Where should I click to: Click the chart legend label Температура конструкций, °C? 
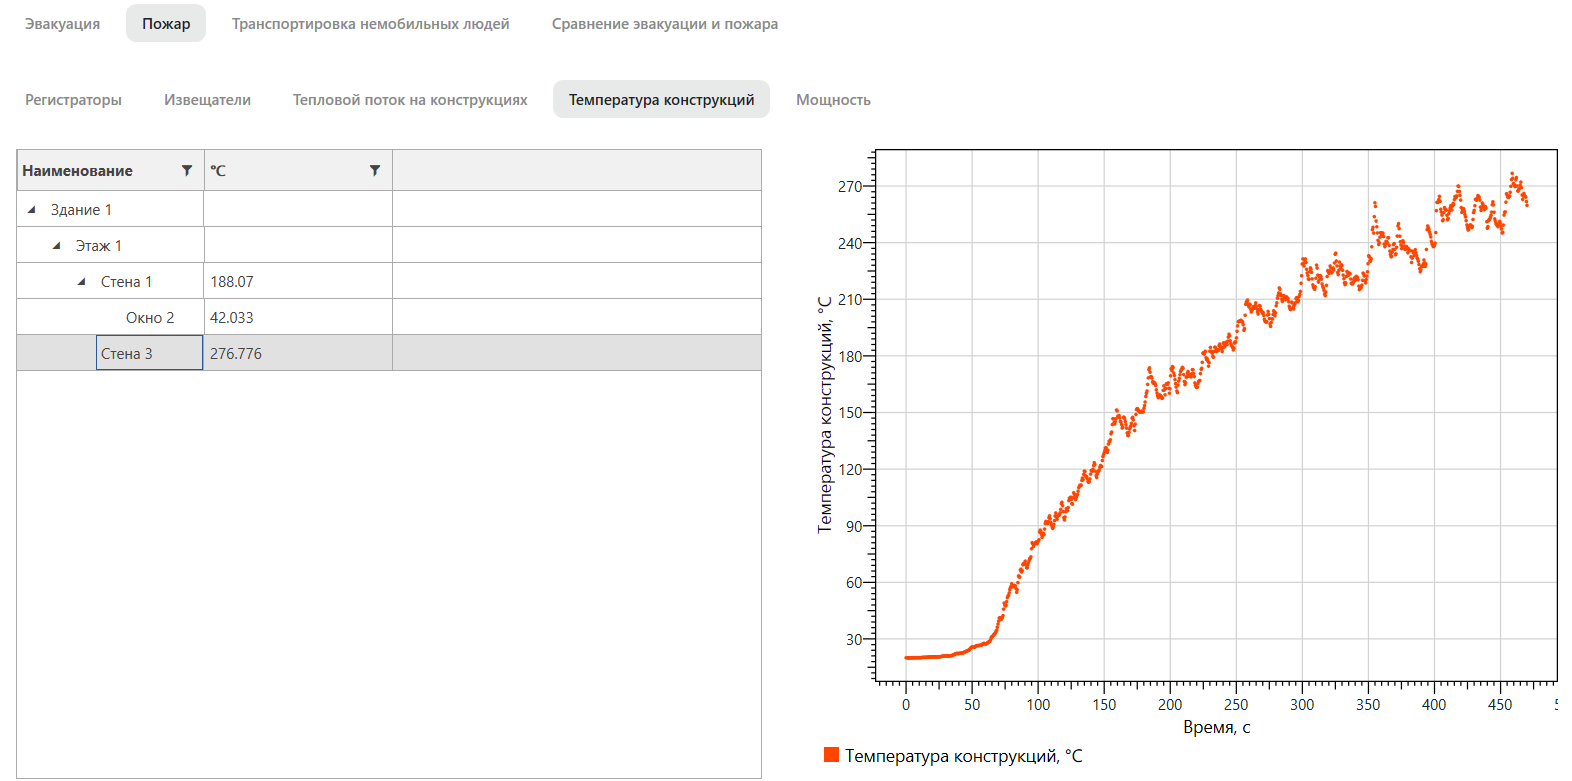click(963, 756)
